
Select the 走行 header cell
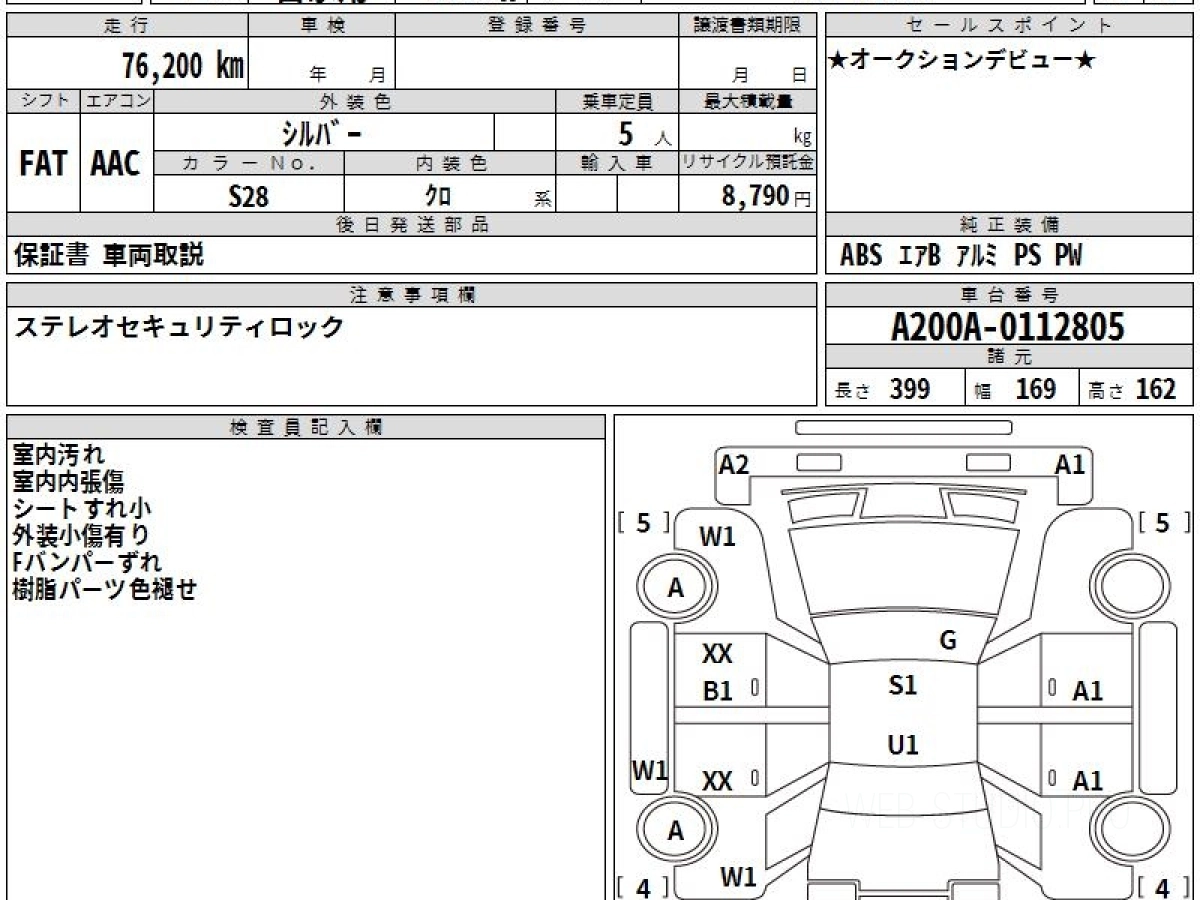127,26
